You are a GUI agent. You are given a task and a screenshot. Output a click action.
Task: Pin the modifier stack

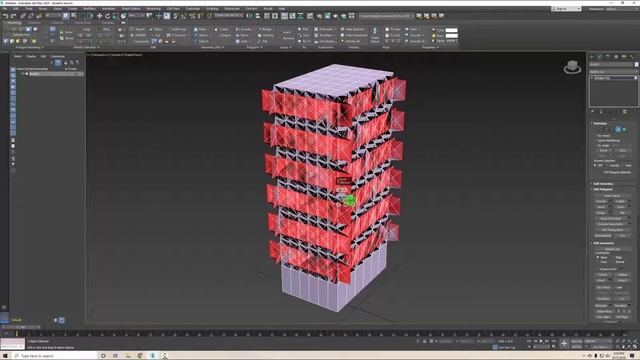tap(592, 111)
